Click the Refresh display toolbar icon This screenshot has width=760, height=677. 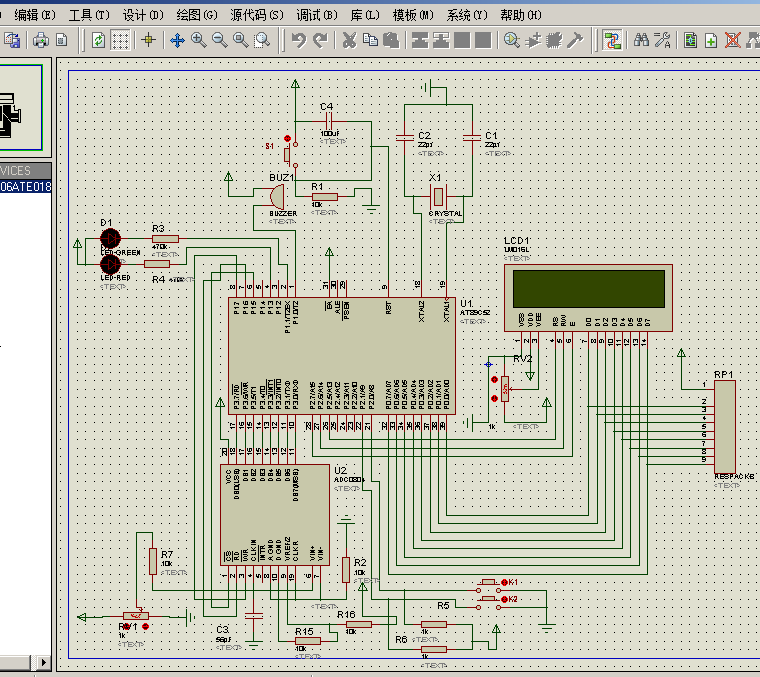click(98, 40)
